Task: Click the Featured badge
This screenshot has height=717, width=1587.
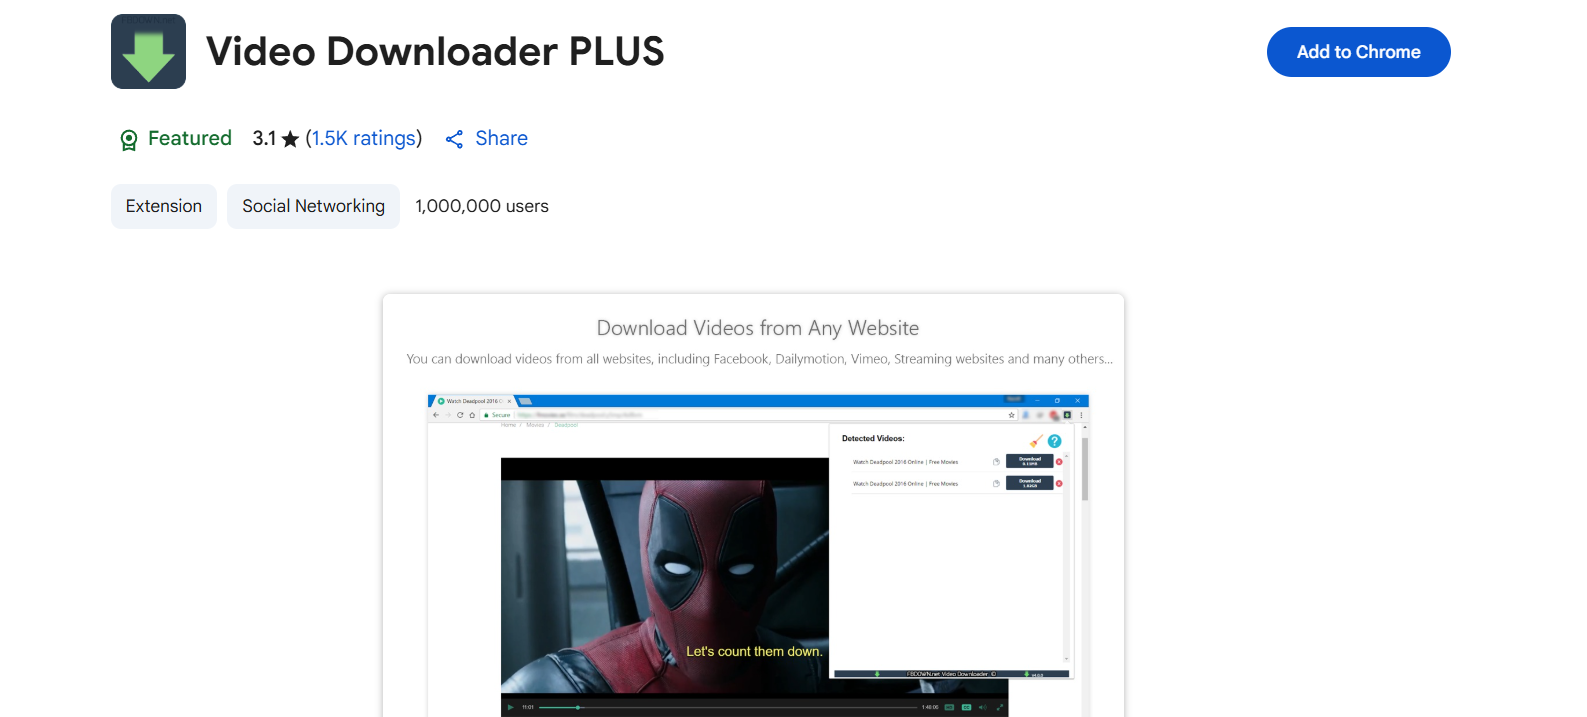Action: point(175,139)
